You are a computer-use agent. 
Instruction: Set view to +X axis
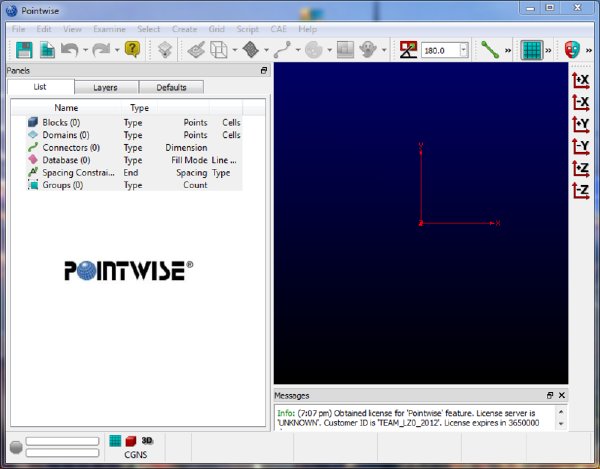(x=580, y=80)
